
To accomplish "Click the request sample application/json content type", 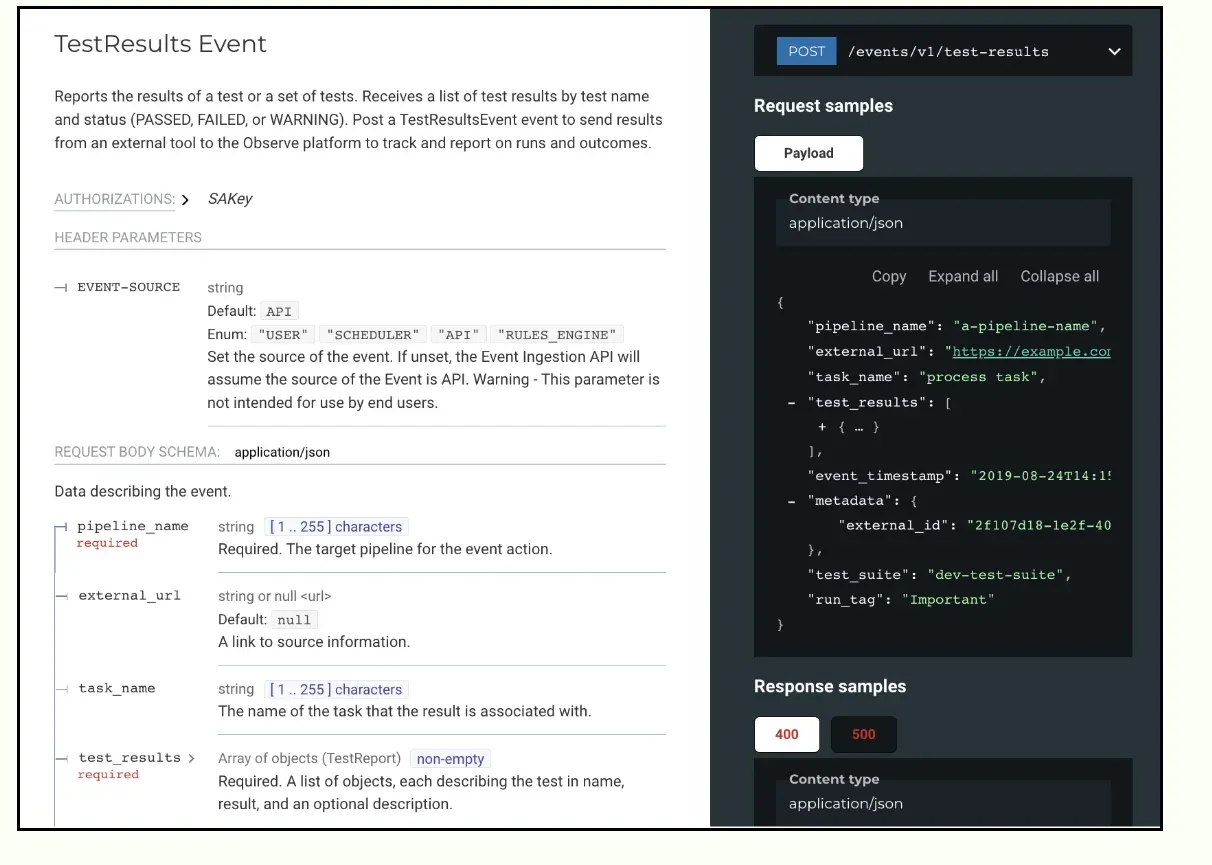I will 846,223.
